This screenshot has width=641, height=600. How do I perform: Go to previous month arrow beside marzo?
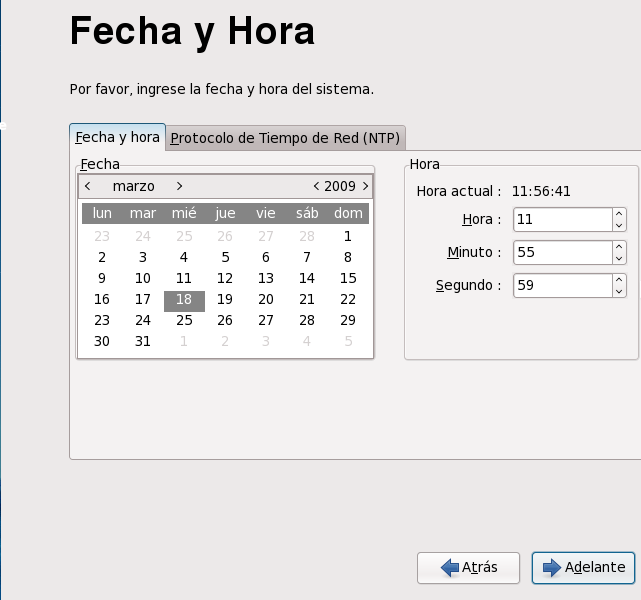[87, 186]
